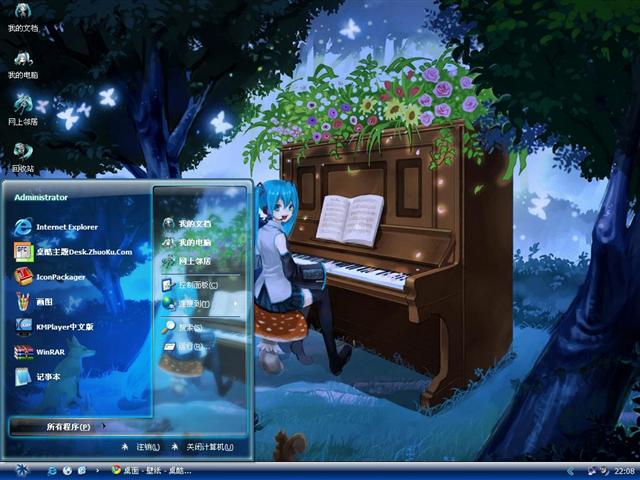This screenshot has width=640, height=480.
Task: Click first system tray icon near clock
Action: 591,471
